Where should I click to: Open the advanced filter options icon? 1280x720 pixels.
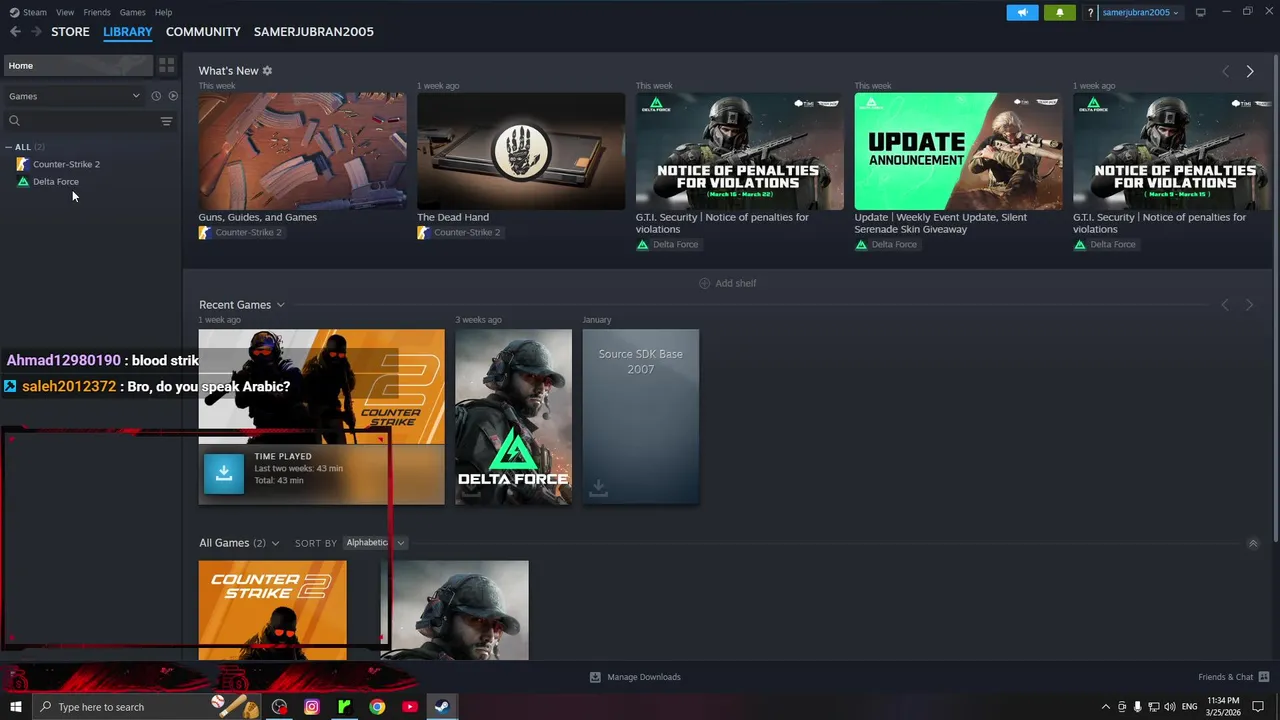point(167,121)
